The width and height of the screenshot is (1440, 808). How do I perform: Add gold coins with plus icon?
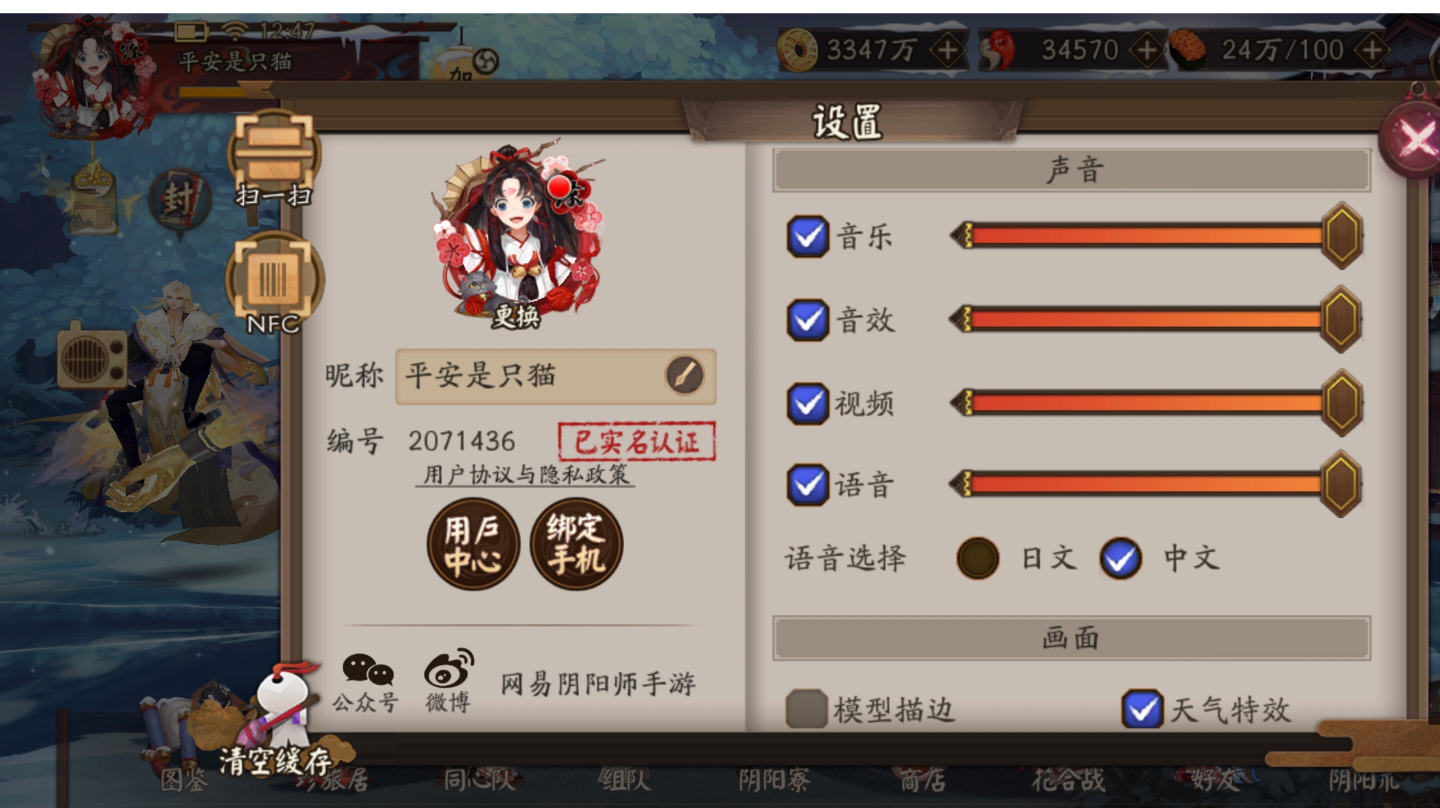[x=948, y=51]
